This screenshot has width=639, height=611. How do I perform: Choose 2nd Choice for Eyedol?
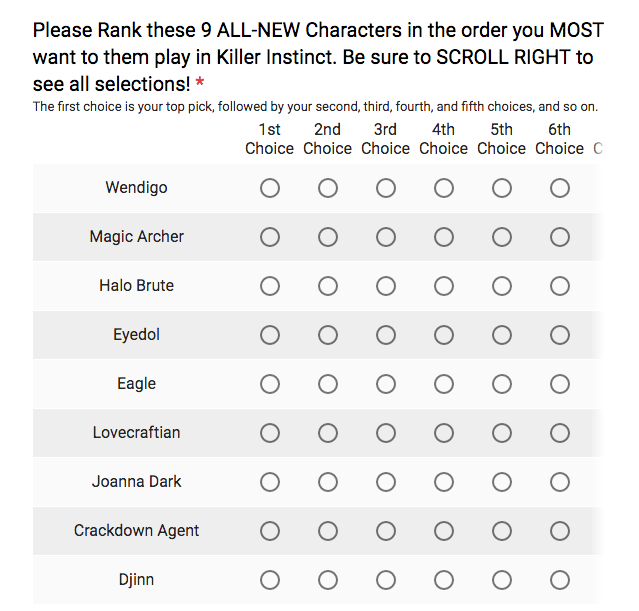pos(328,335)
